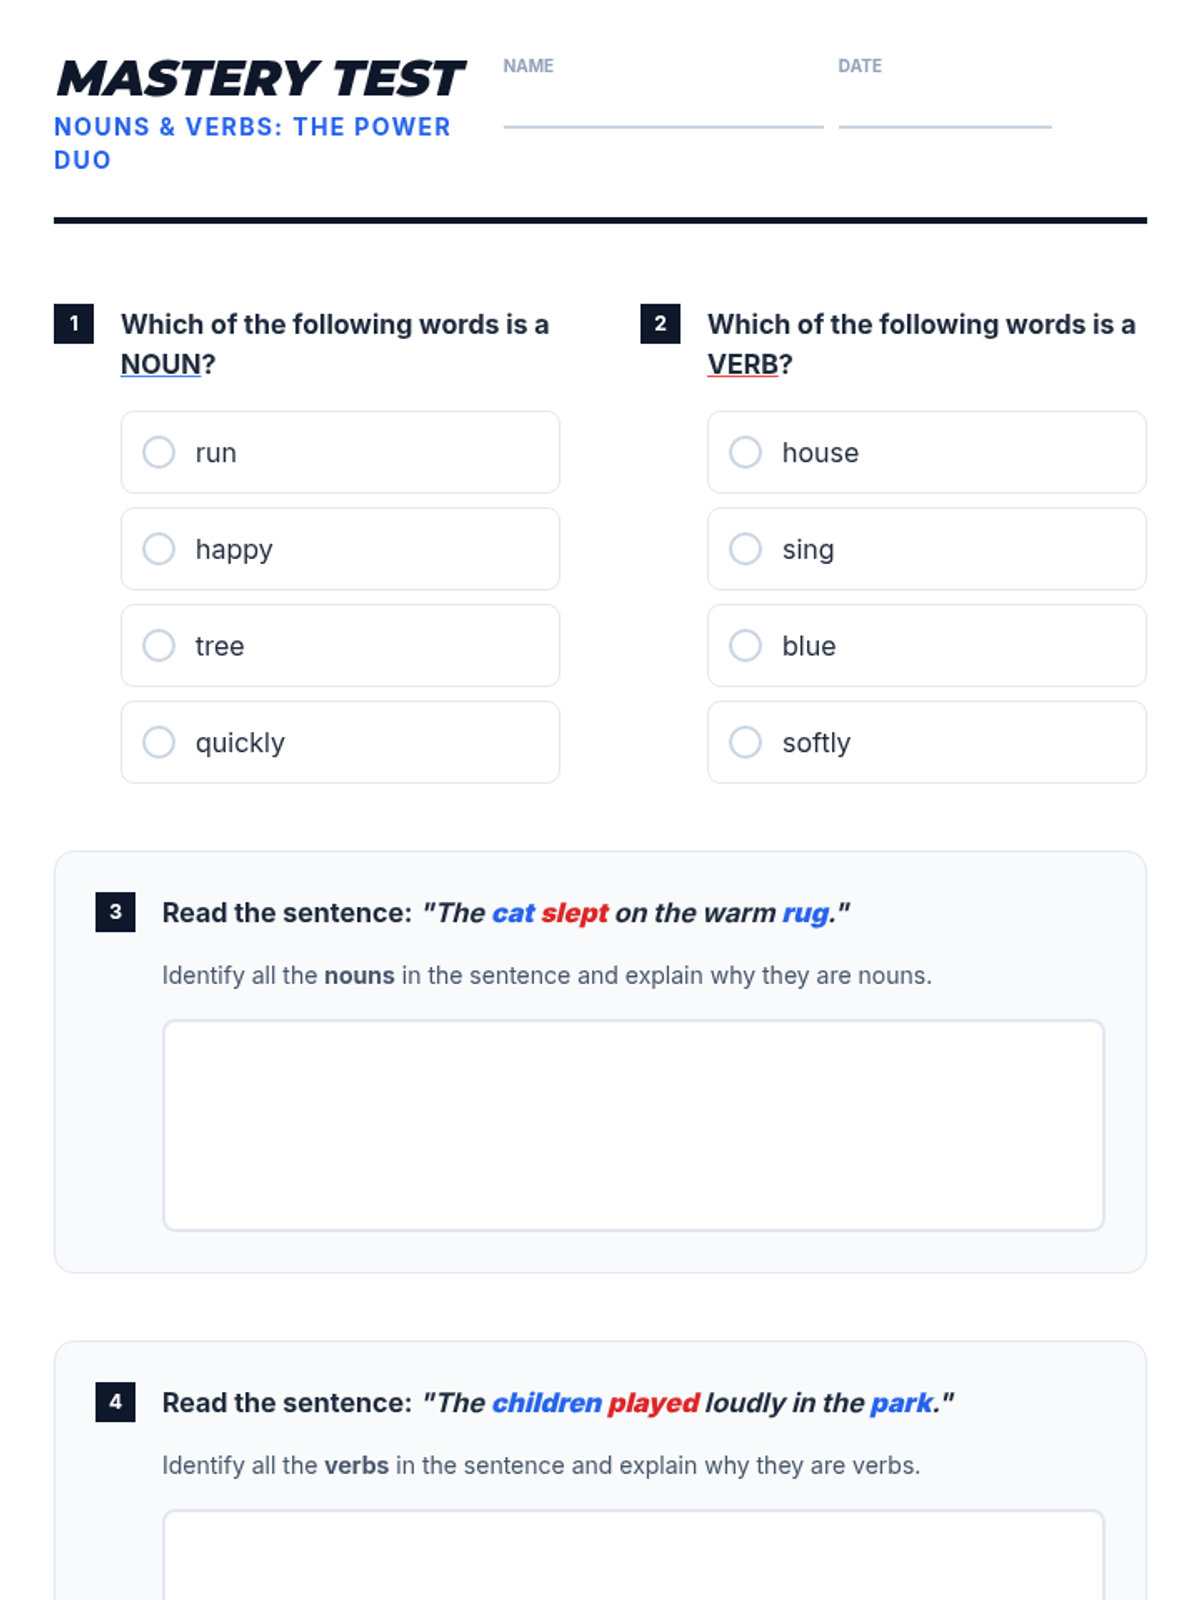Click the question 4 number badge
Viewport: 1200px width, 1600px height.
coord(116,1402)
